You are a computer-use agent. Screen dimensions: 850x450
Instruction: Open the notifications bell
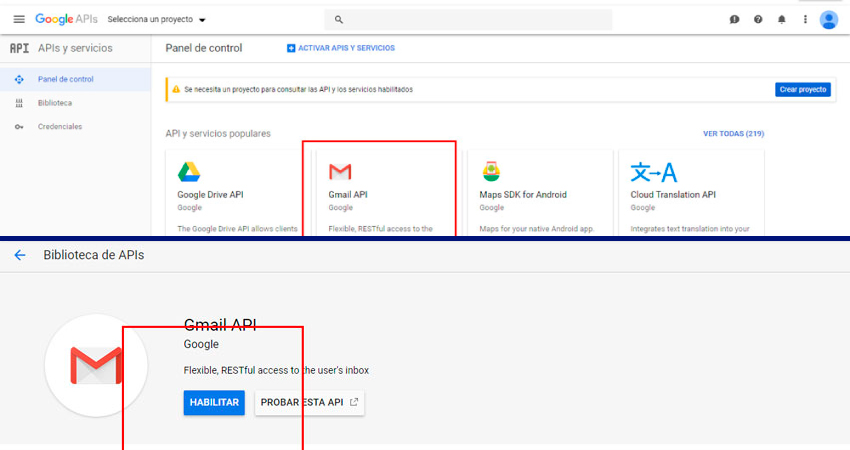(x=782, y=20)
